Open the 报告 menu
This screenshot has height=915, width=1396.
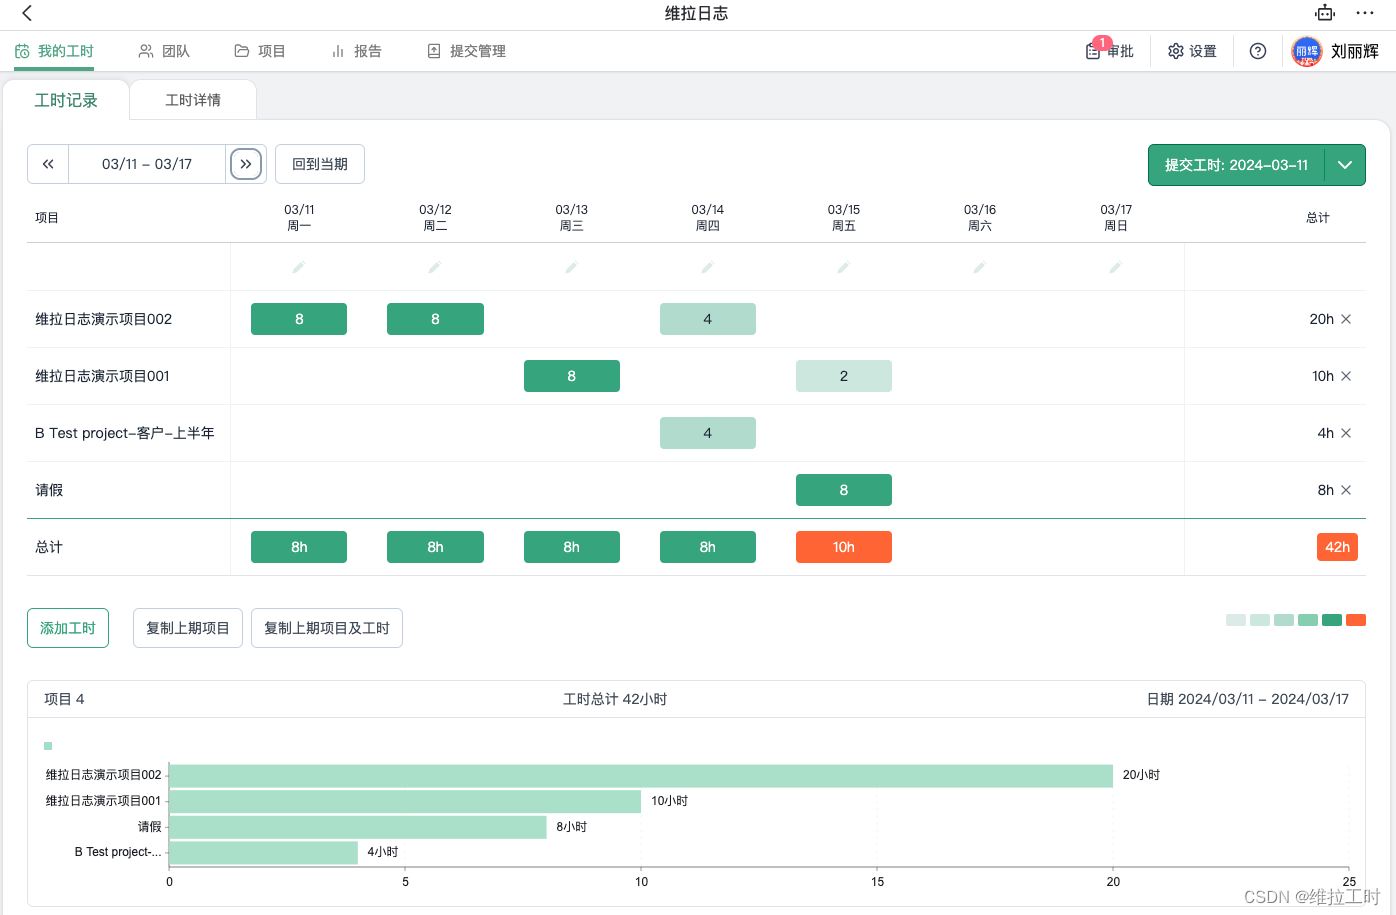coord(356,51)
